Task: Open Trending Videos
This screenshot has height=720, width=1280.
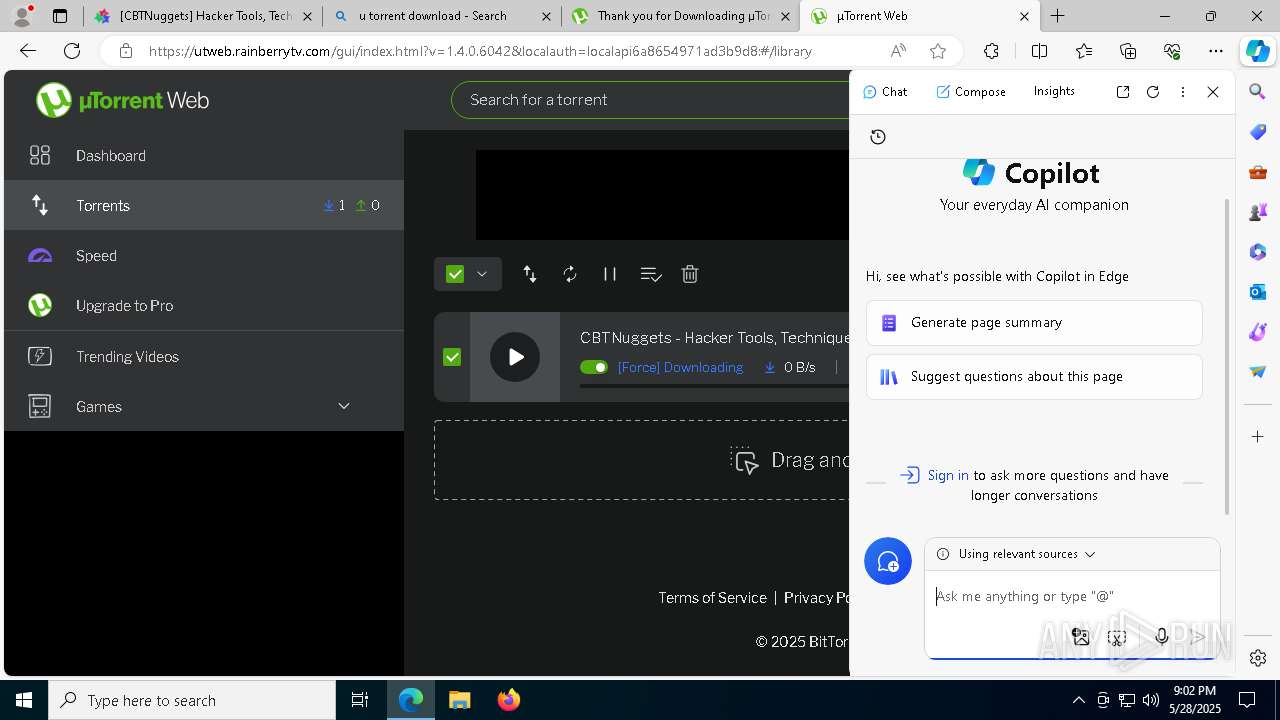Action: (x=204, y=356)
